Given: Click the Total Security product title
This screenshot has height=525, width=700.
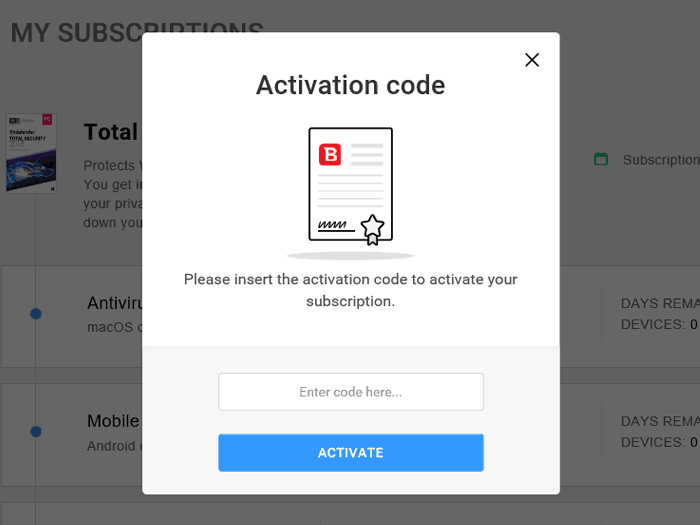Looking at the screenshot, I should tap(112, 132).
